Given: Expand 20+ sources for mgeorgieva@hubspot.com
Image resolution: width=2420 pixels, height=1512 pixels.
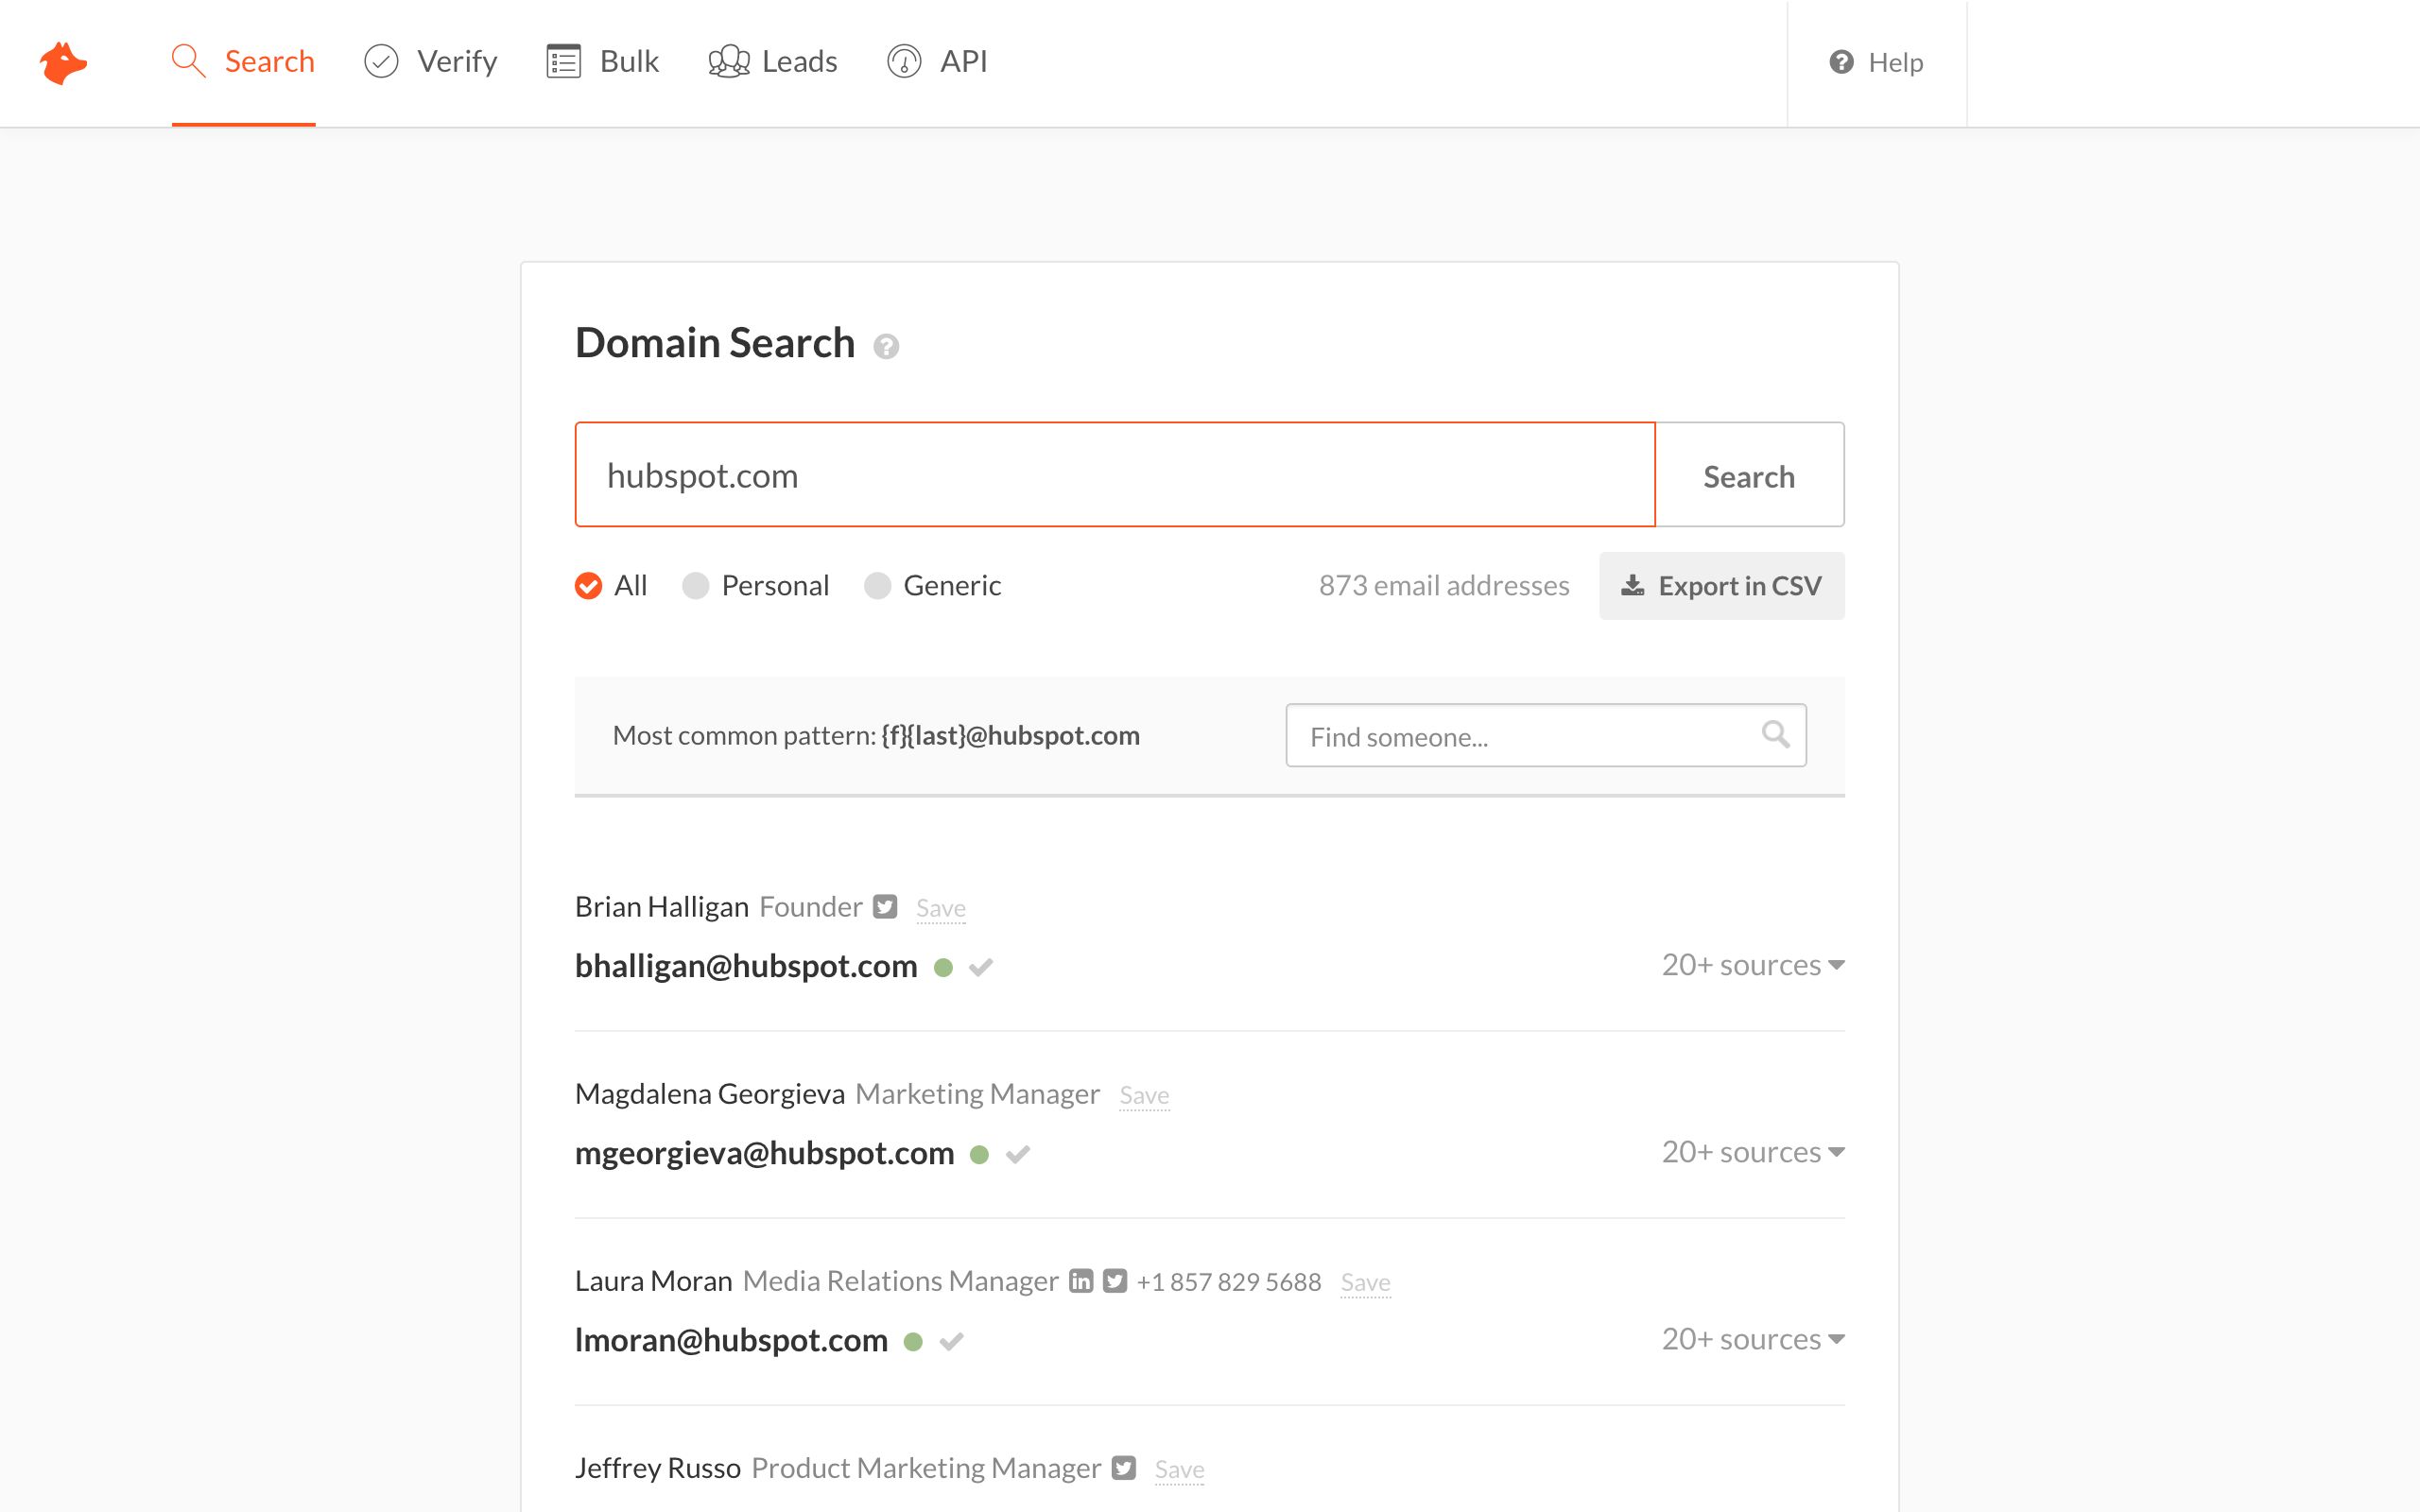Looking at the screenshot, I should click(x=1753, y=1152).
